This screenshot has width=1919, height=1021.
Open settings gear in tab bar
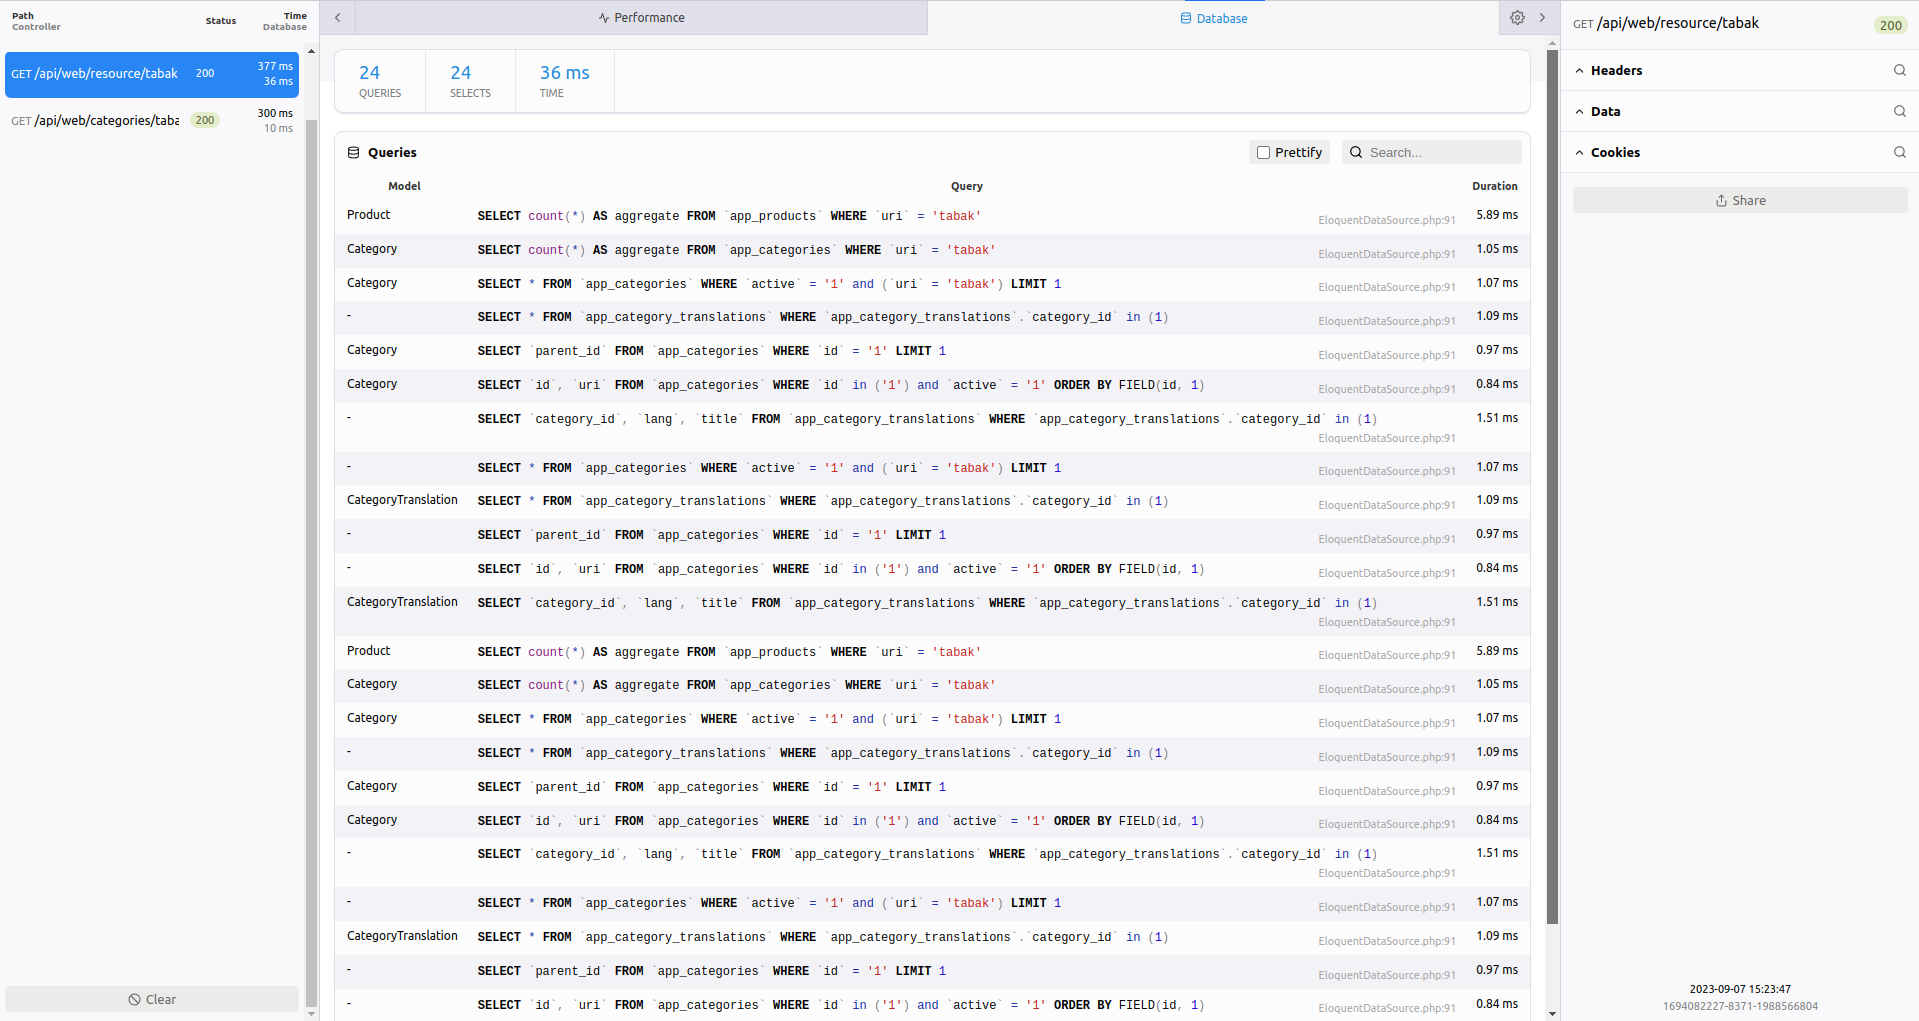tap(1517, 18)
